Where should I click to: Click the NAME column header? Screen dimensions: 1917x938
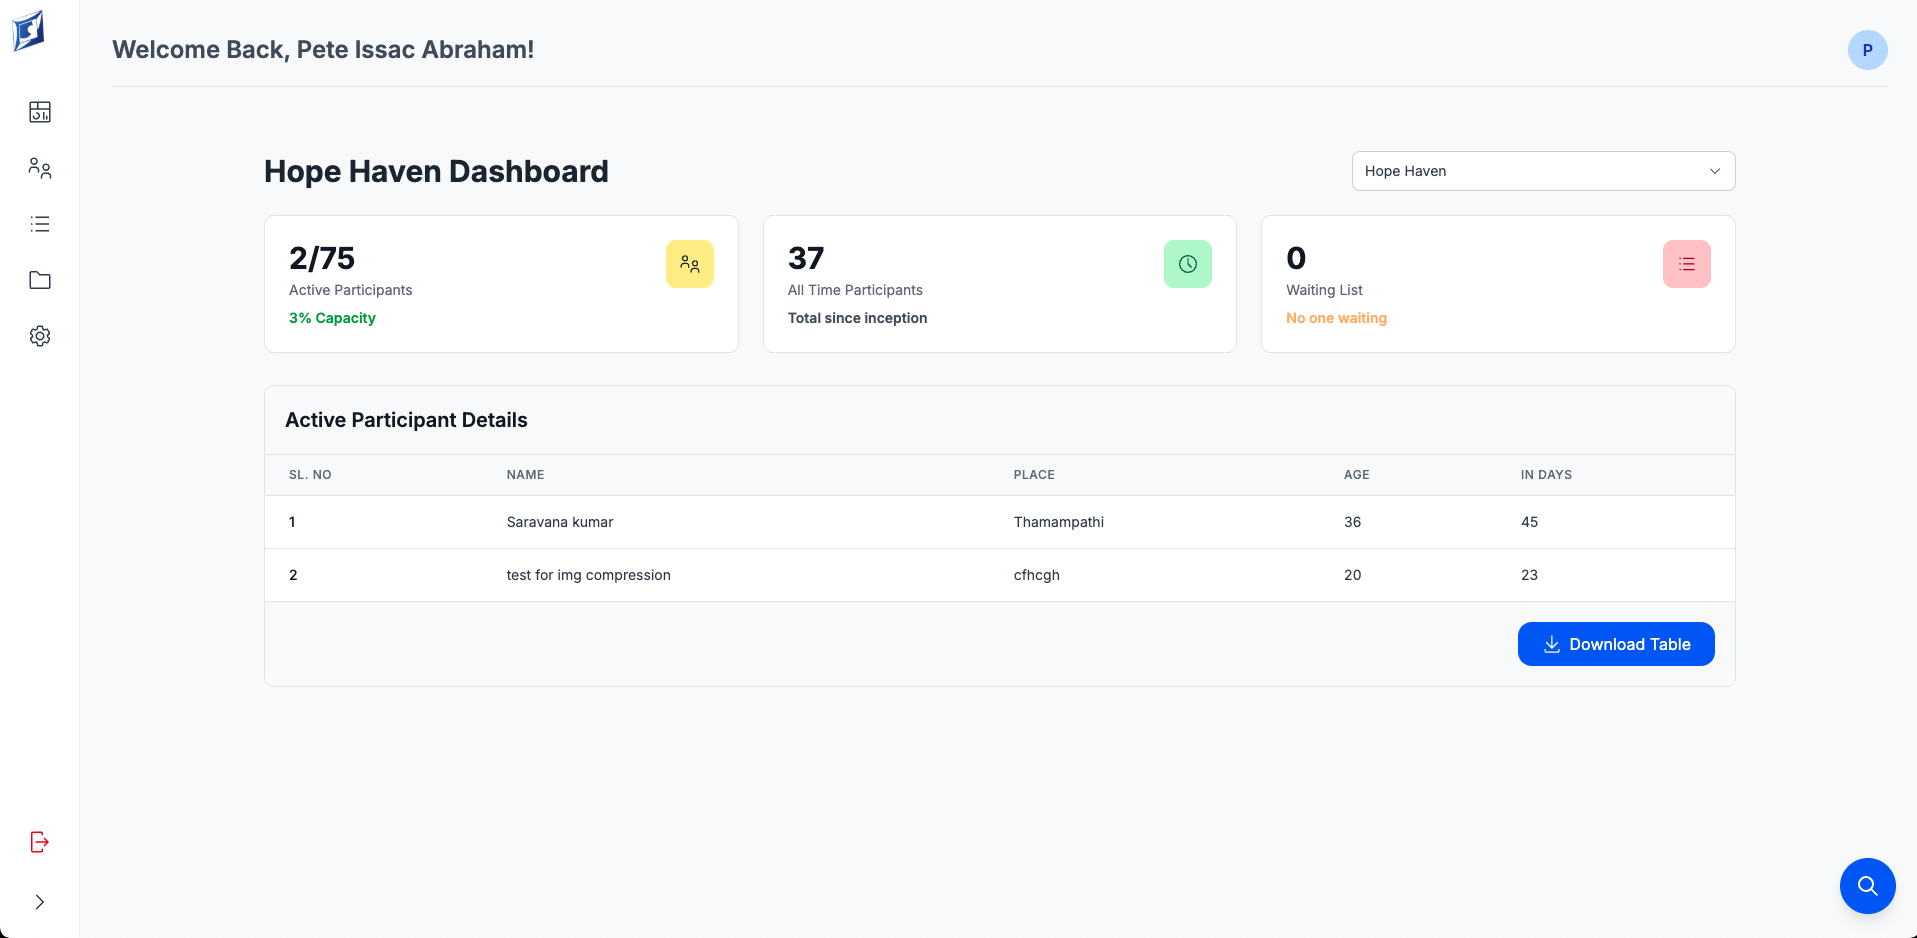click(x=525, y=475)
